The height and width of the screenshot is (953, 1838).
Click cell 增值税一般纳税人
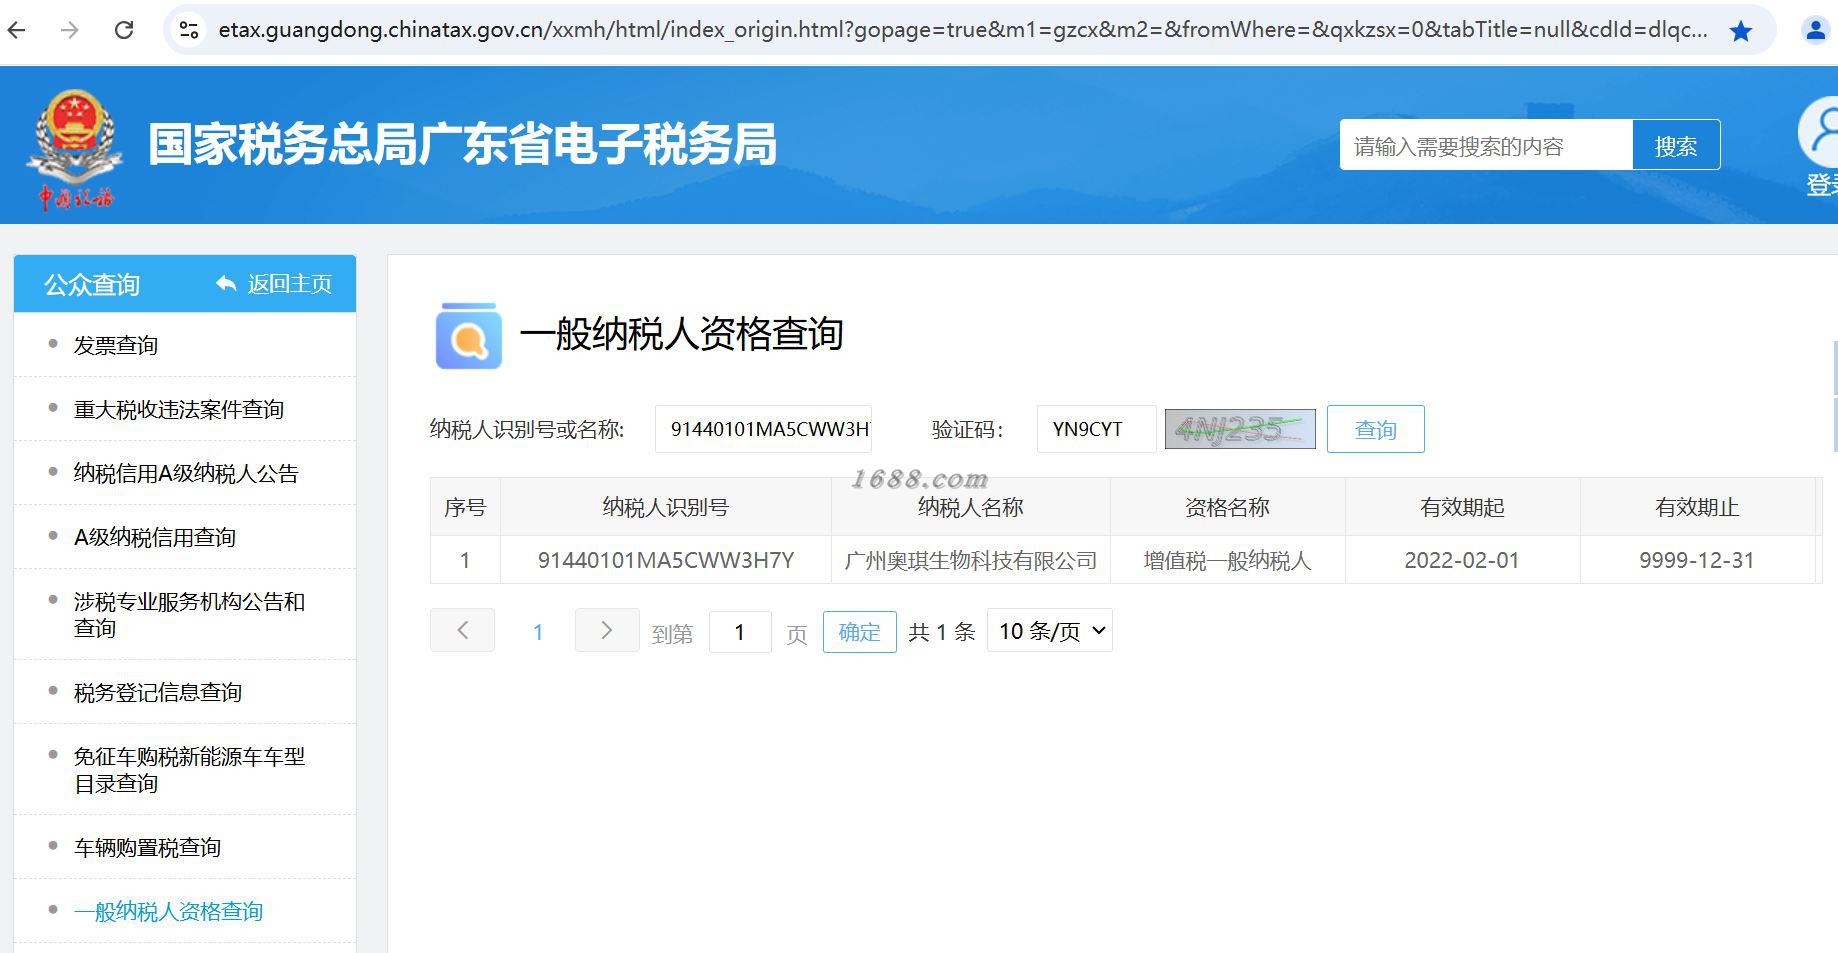click(1227, 560)
